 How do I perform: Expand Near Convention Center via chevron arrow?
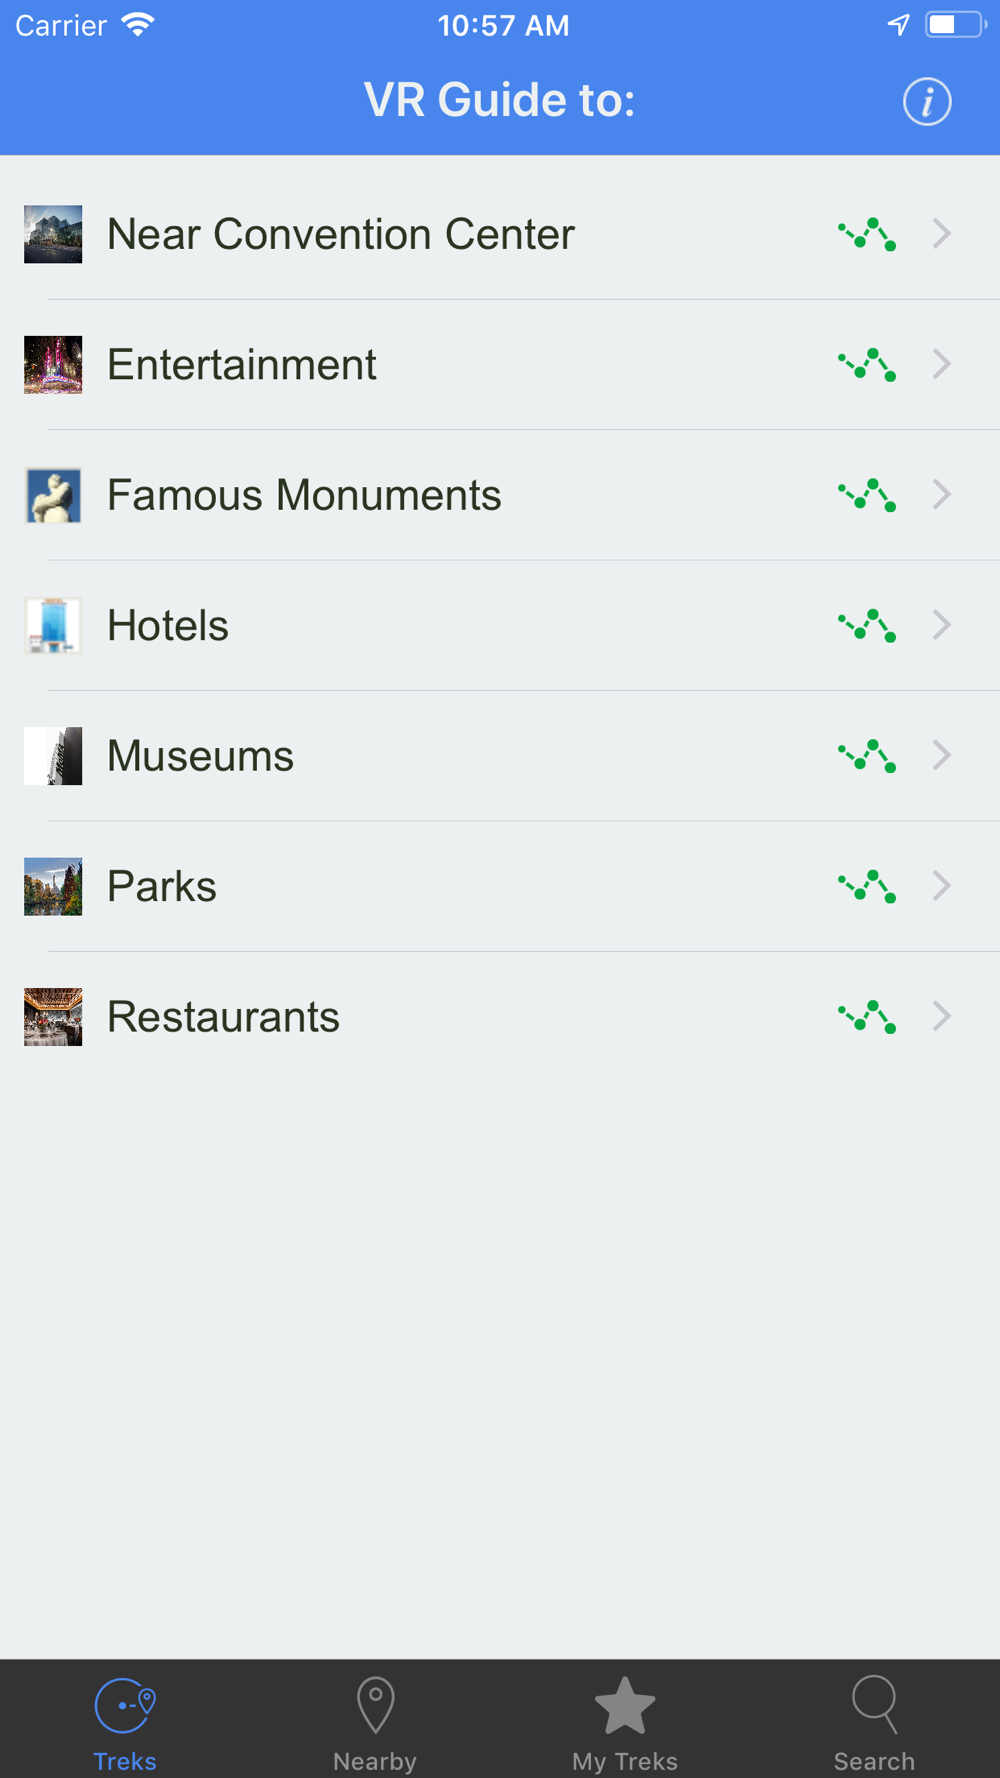pyautogui.click(x=941, y=234)
